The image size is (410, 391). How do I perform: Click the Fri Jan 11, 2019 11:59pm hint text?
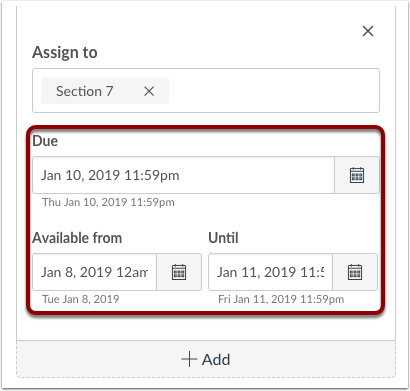click(x=281, y=299)
